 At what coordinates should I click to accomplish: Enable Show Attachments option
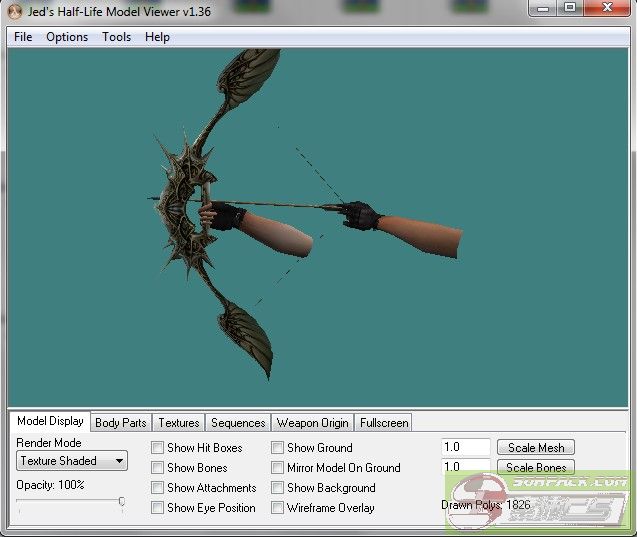tap(157, 488)
